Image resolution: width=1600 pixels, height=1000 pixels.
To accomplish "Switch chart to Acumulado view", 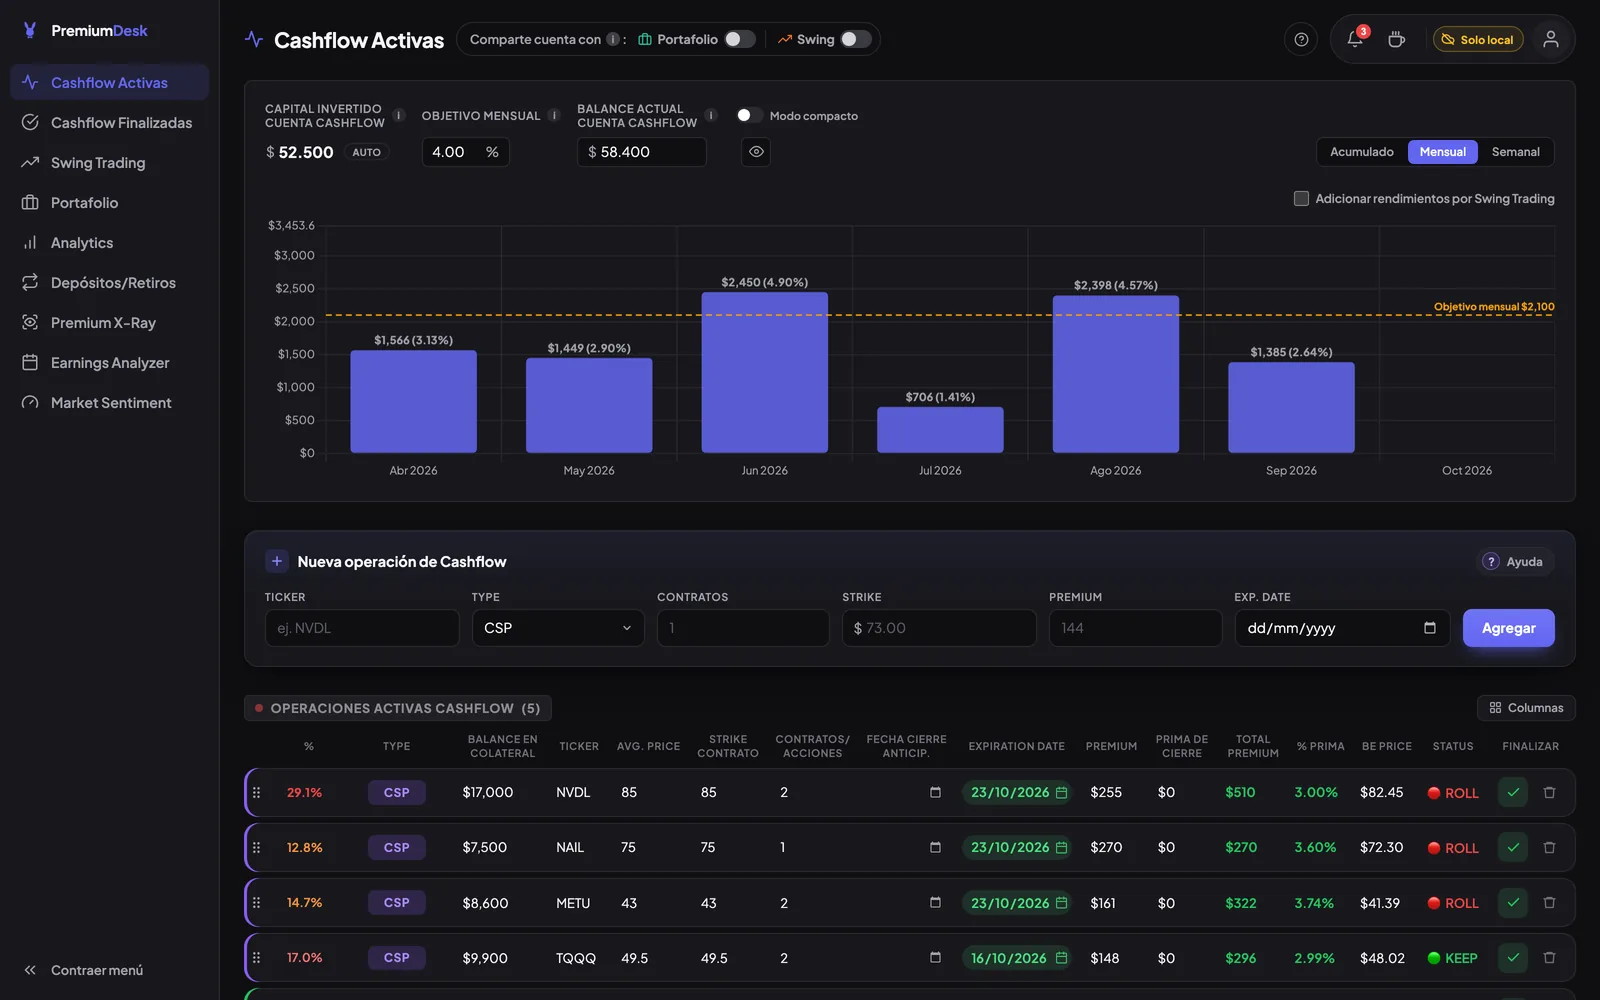I will 1362,152.
